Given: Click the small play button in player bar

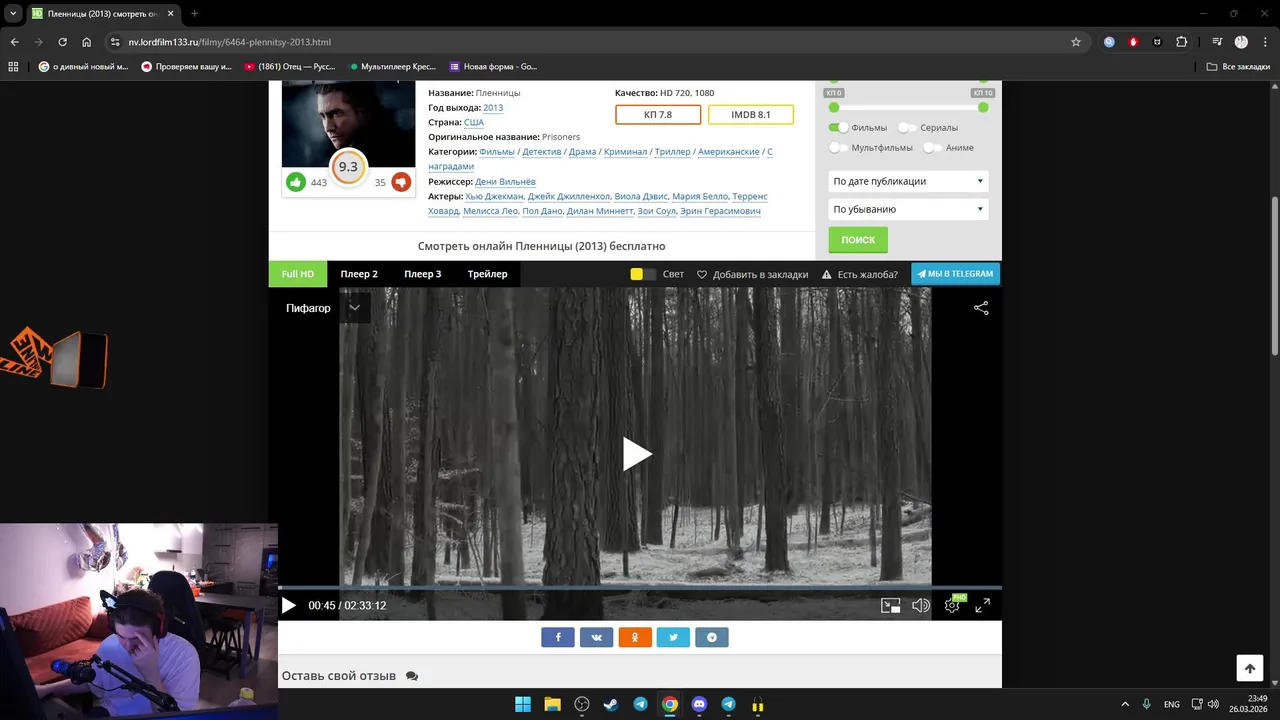Looking at the screenshot, I should pos(289,605).
